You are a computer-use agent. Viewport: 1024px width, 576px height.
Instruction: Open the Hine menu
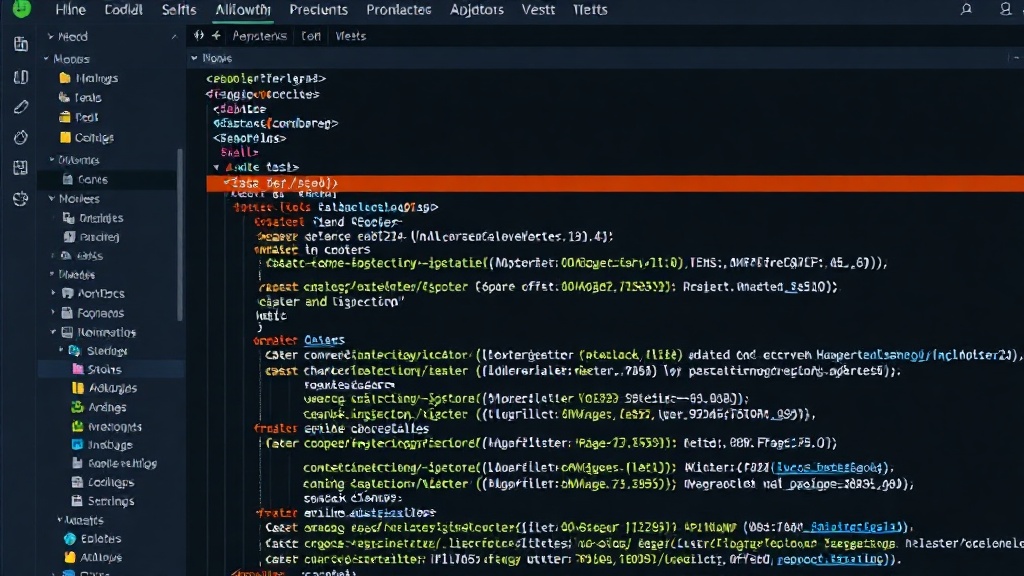(x=71, y=10)
